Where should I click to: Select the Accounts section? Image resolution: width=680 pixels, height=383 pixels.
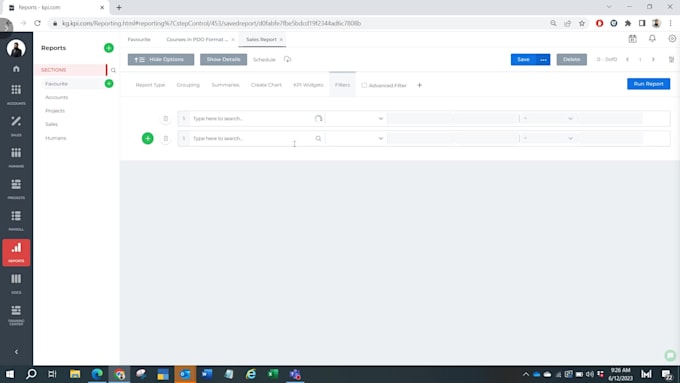pos(57,97)
